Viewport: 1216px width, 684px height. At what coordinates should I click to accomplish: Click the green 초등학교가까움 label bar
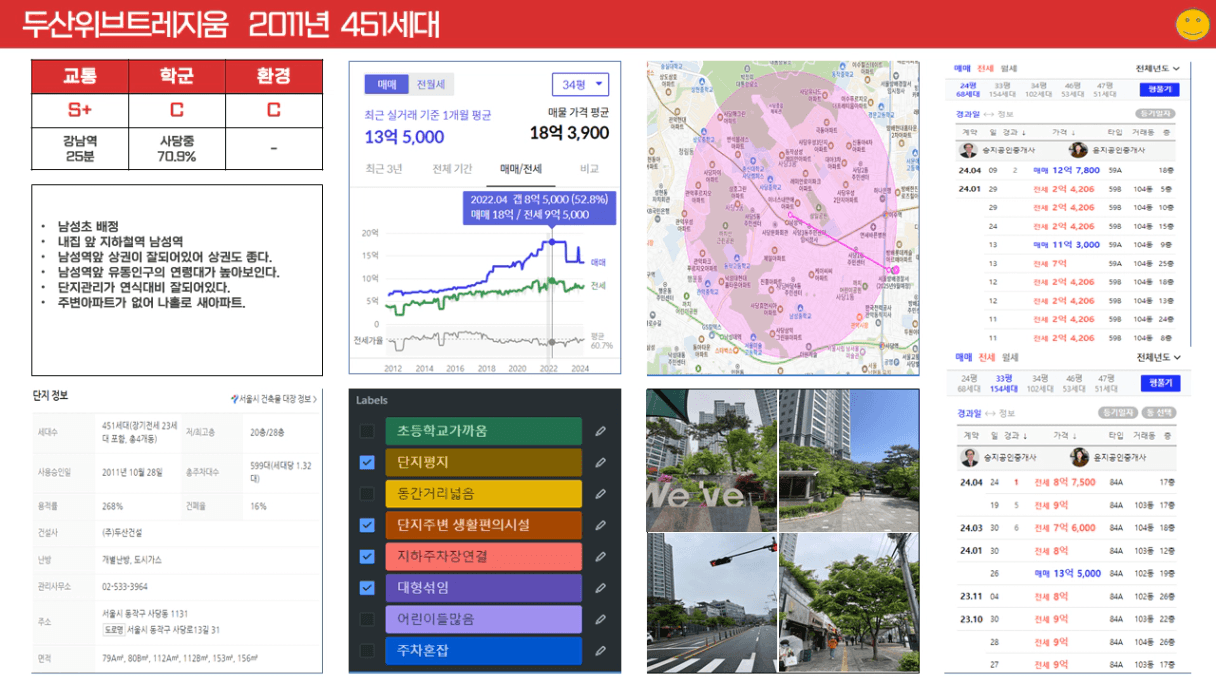point(483,431)
